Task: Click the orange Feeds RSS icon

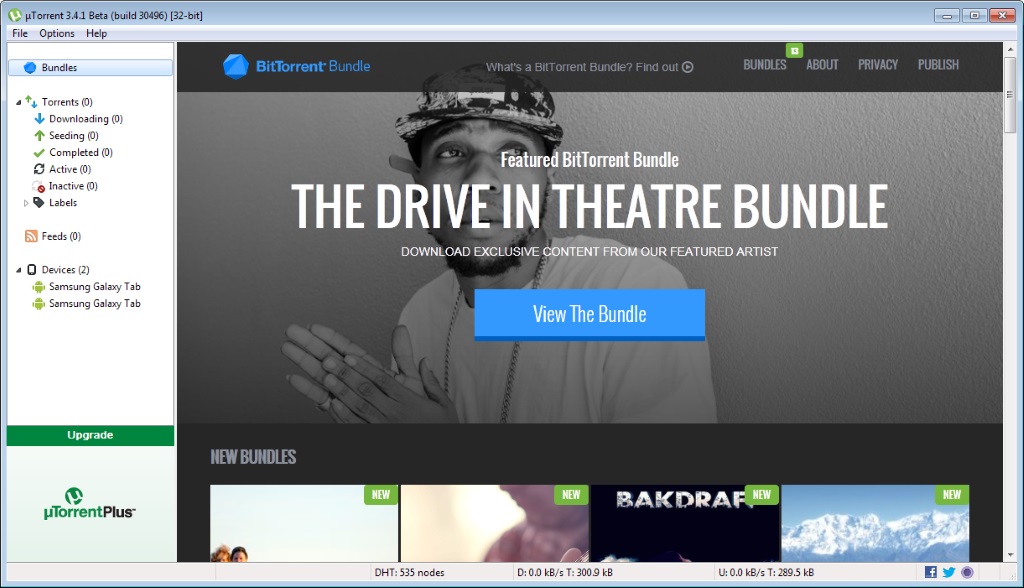Action: [x=31, y=236]
